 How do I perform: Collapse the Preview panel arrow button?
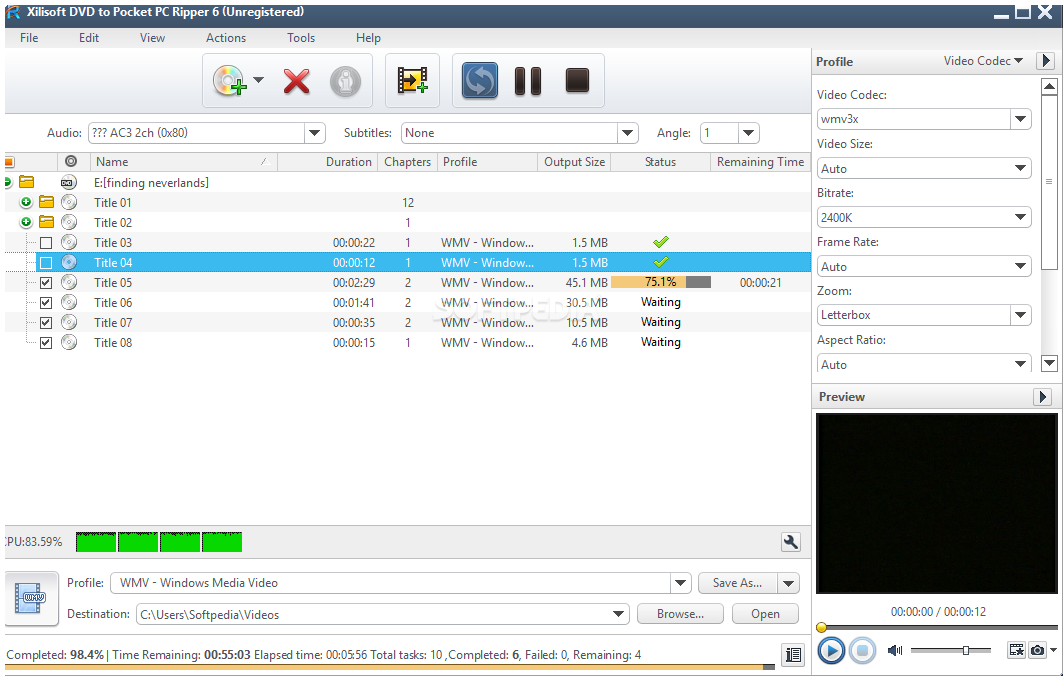(x=1042, y=397)
